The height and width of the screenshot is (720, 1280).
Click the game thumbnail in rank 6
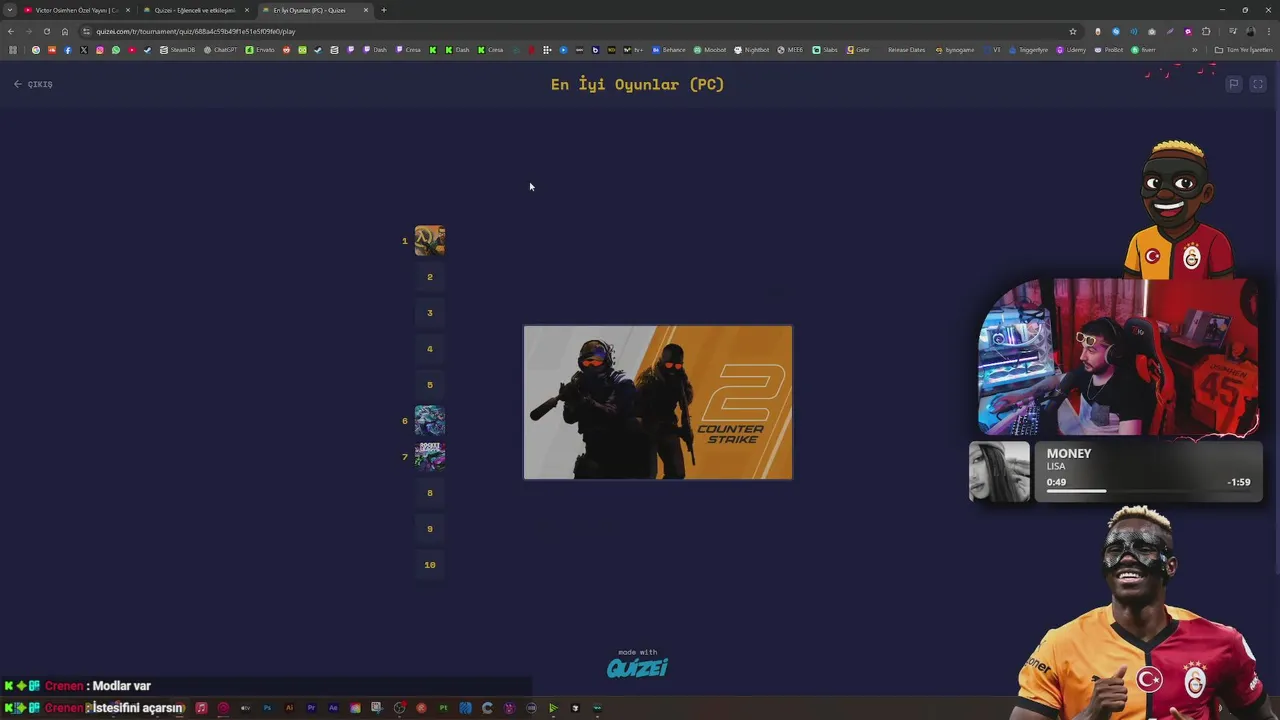tap(430, 421)
